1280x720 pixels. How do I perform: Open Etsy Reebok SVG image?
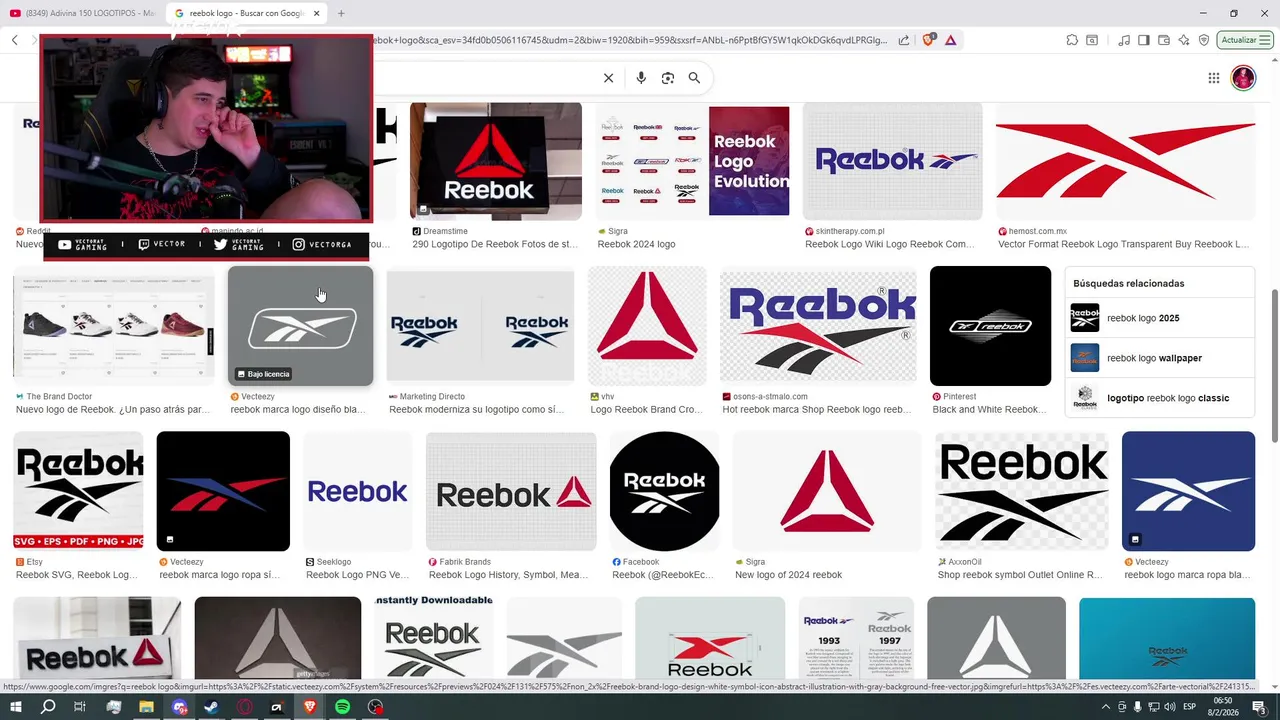78,491
